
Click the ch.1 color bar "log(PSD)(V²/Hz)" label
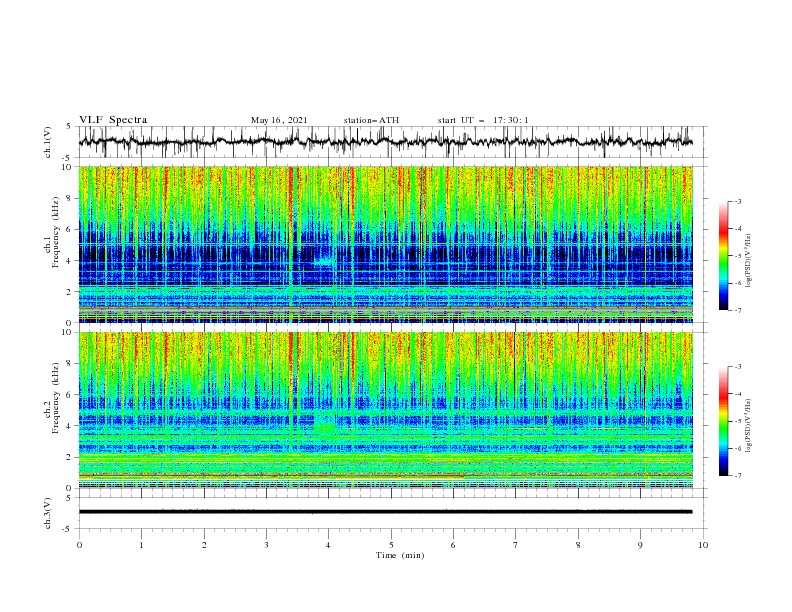[749, 261]
